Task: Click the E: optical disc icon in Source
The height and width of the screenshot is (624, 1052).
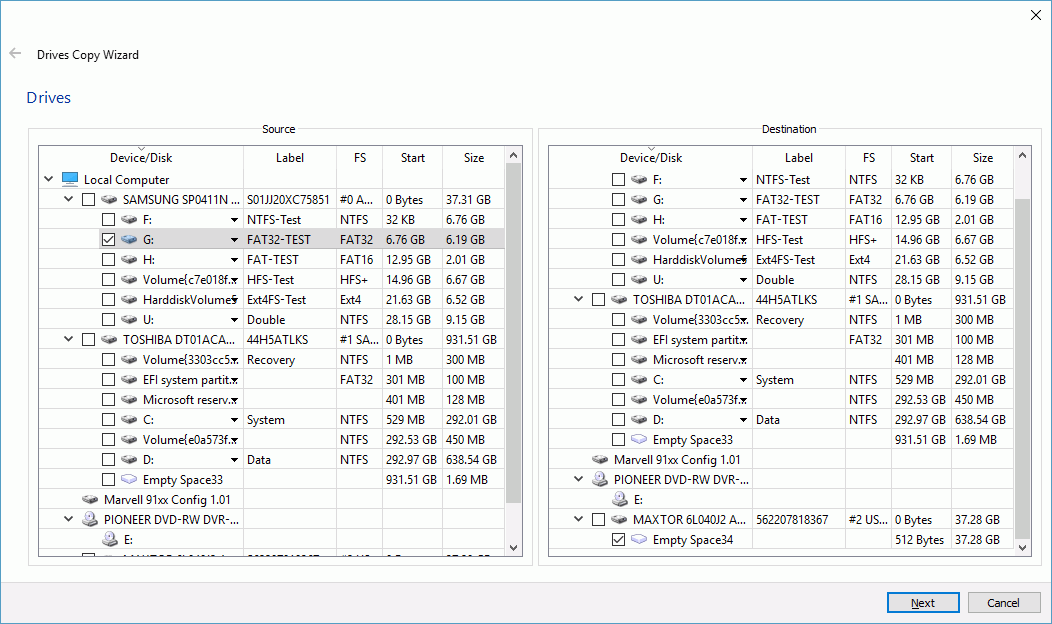Action: pyautogui.click(x=109, y=539)
